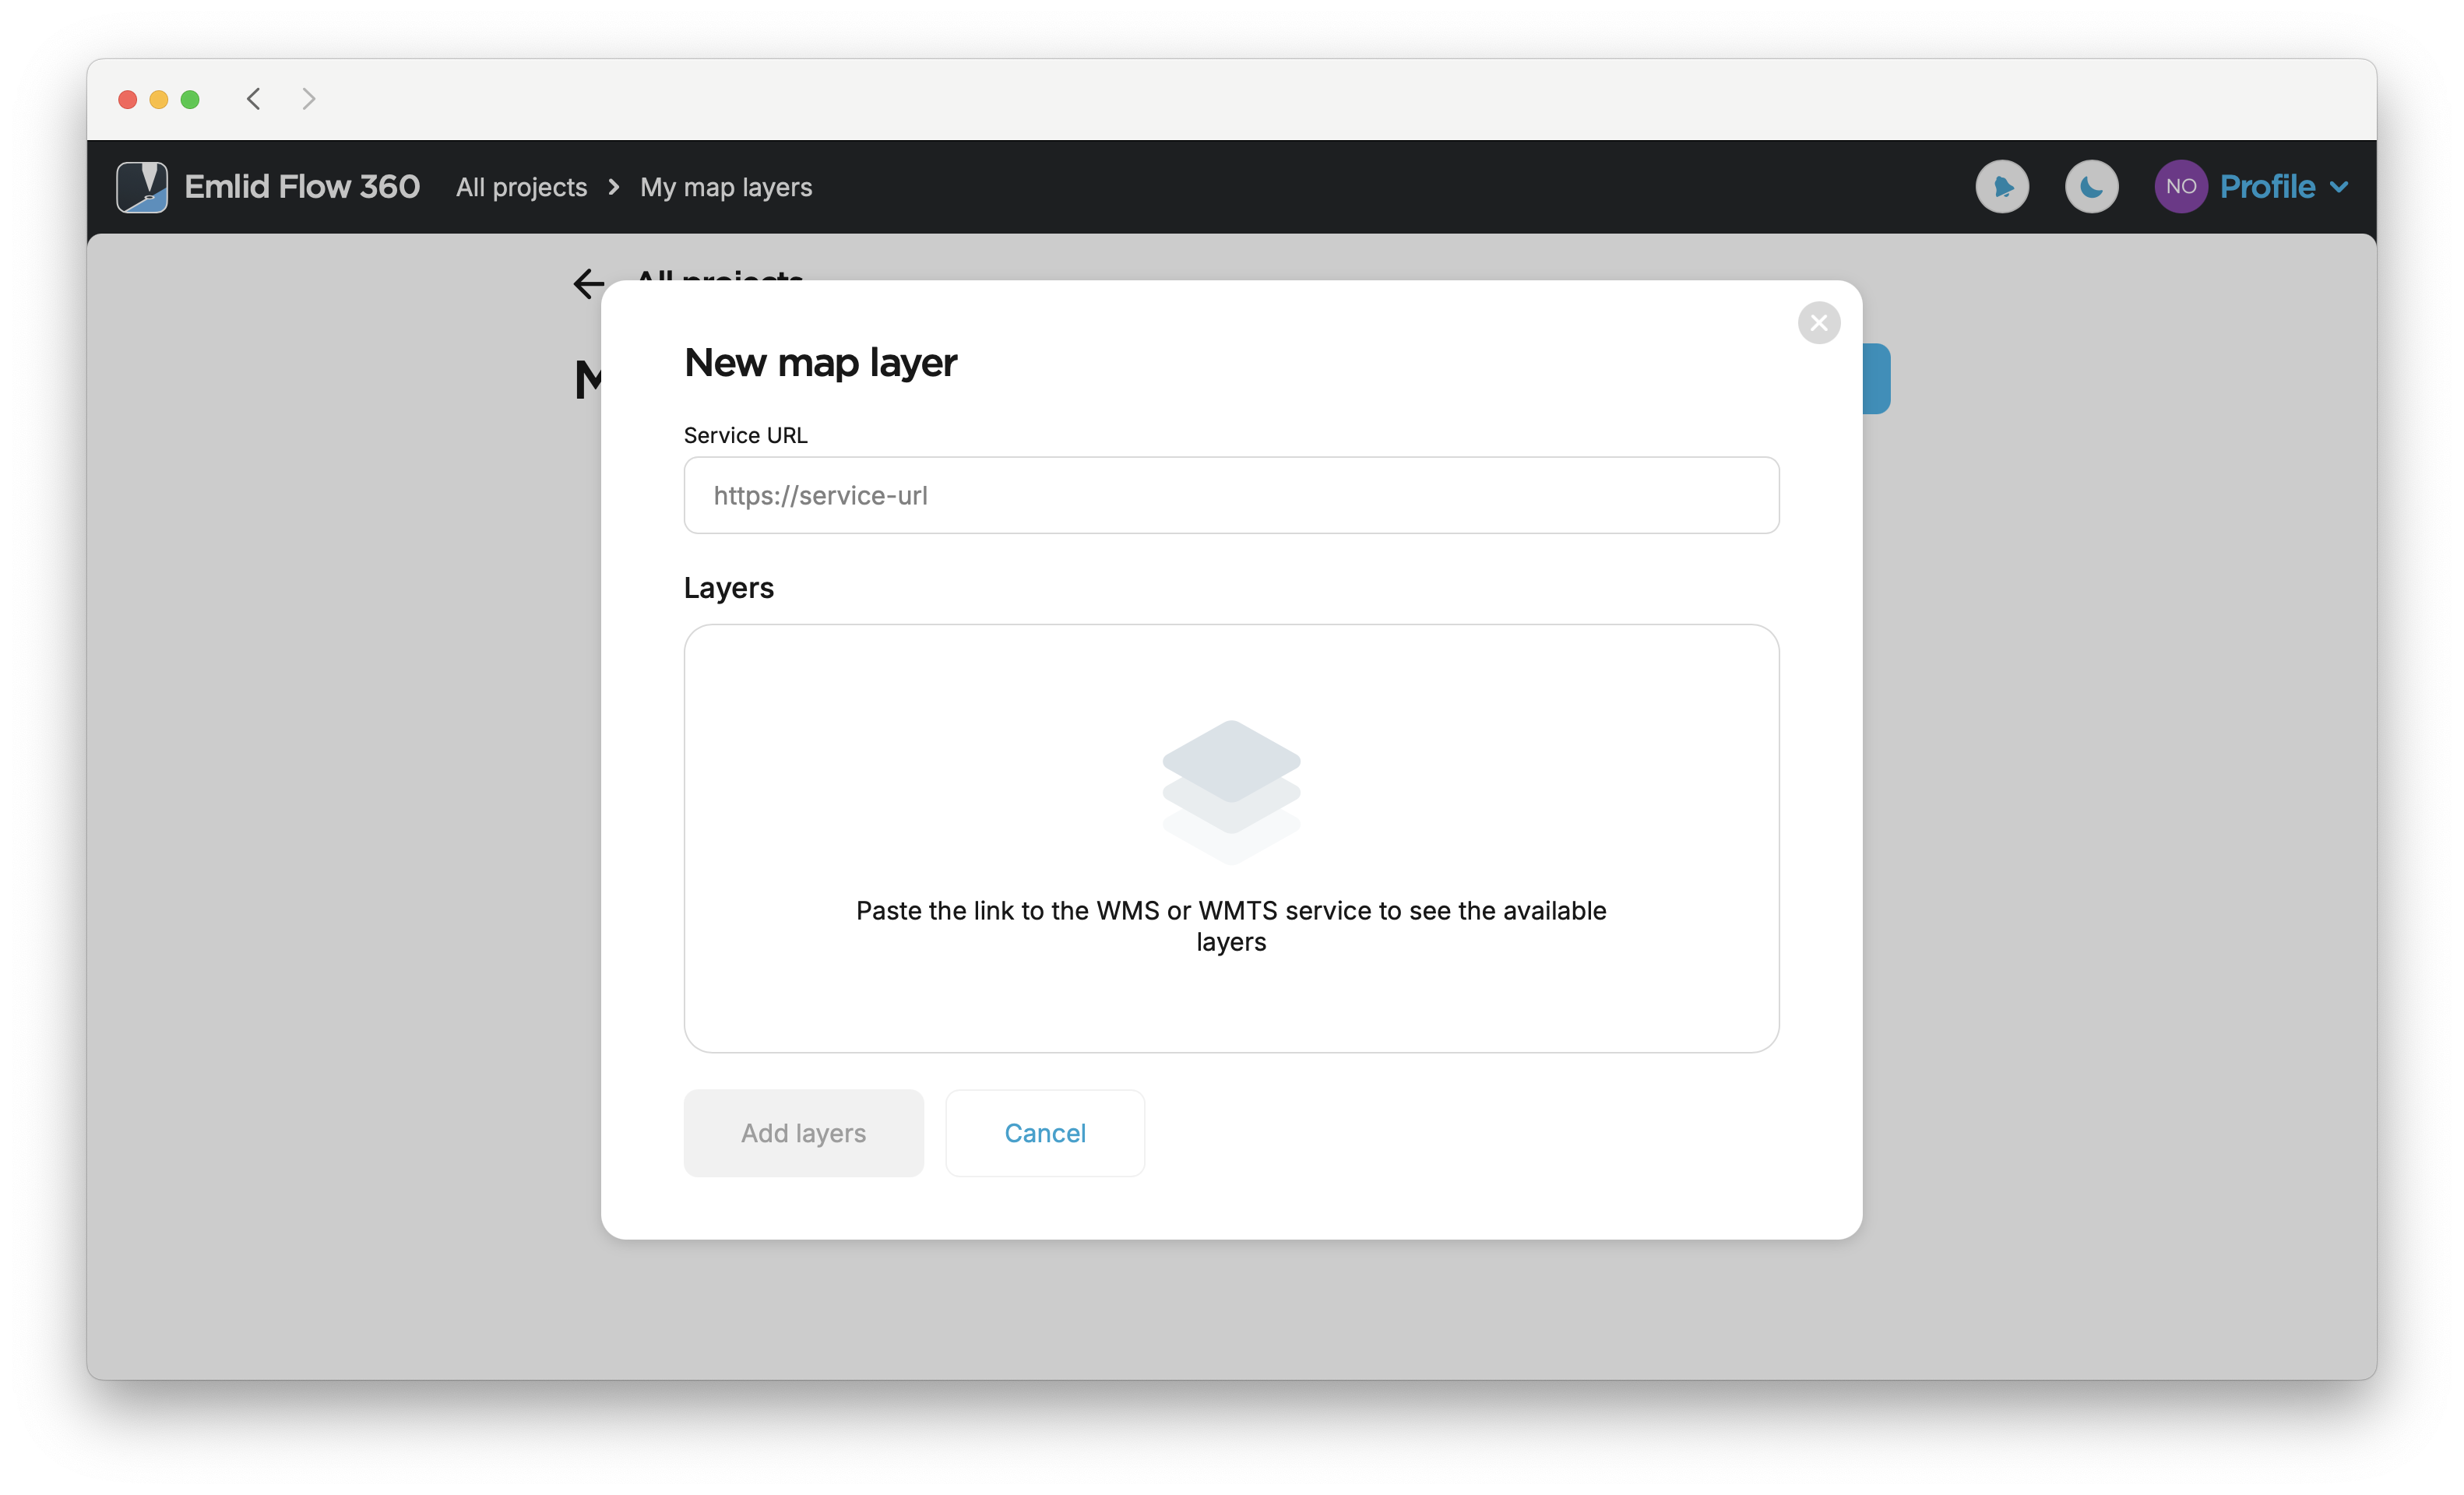This screenshot has height=1495, width=2464.
Task: Click the back arrow to All projects
Action: pos(588,284)
